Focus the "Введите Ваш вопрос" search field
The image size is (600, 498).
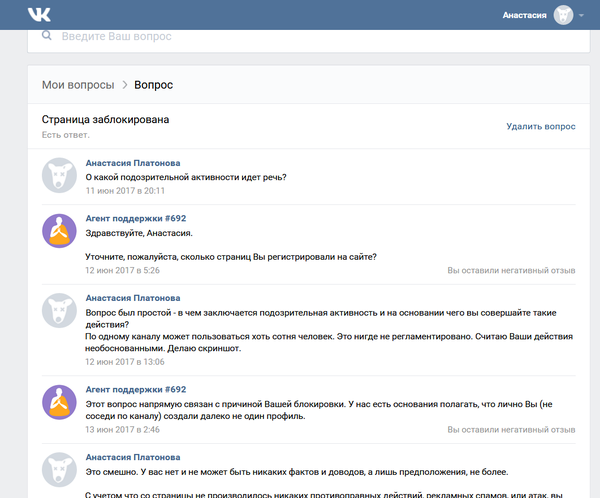[300, 36]
